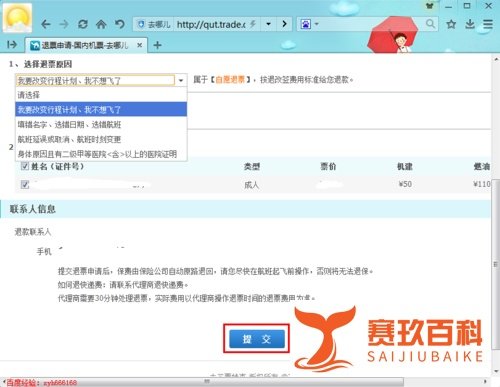Screen dimensions: 500x387
Task: Select 身体原因且有二级甲等医院 option
Action: 101,154
